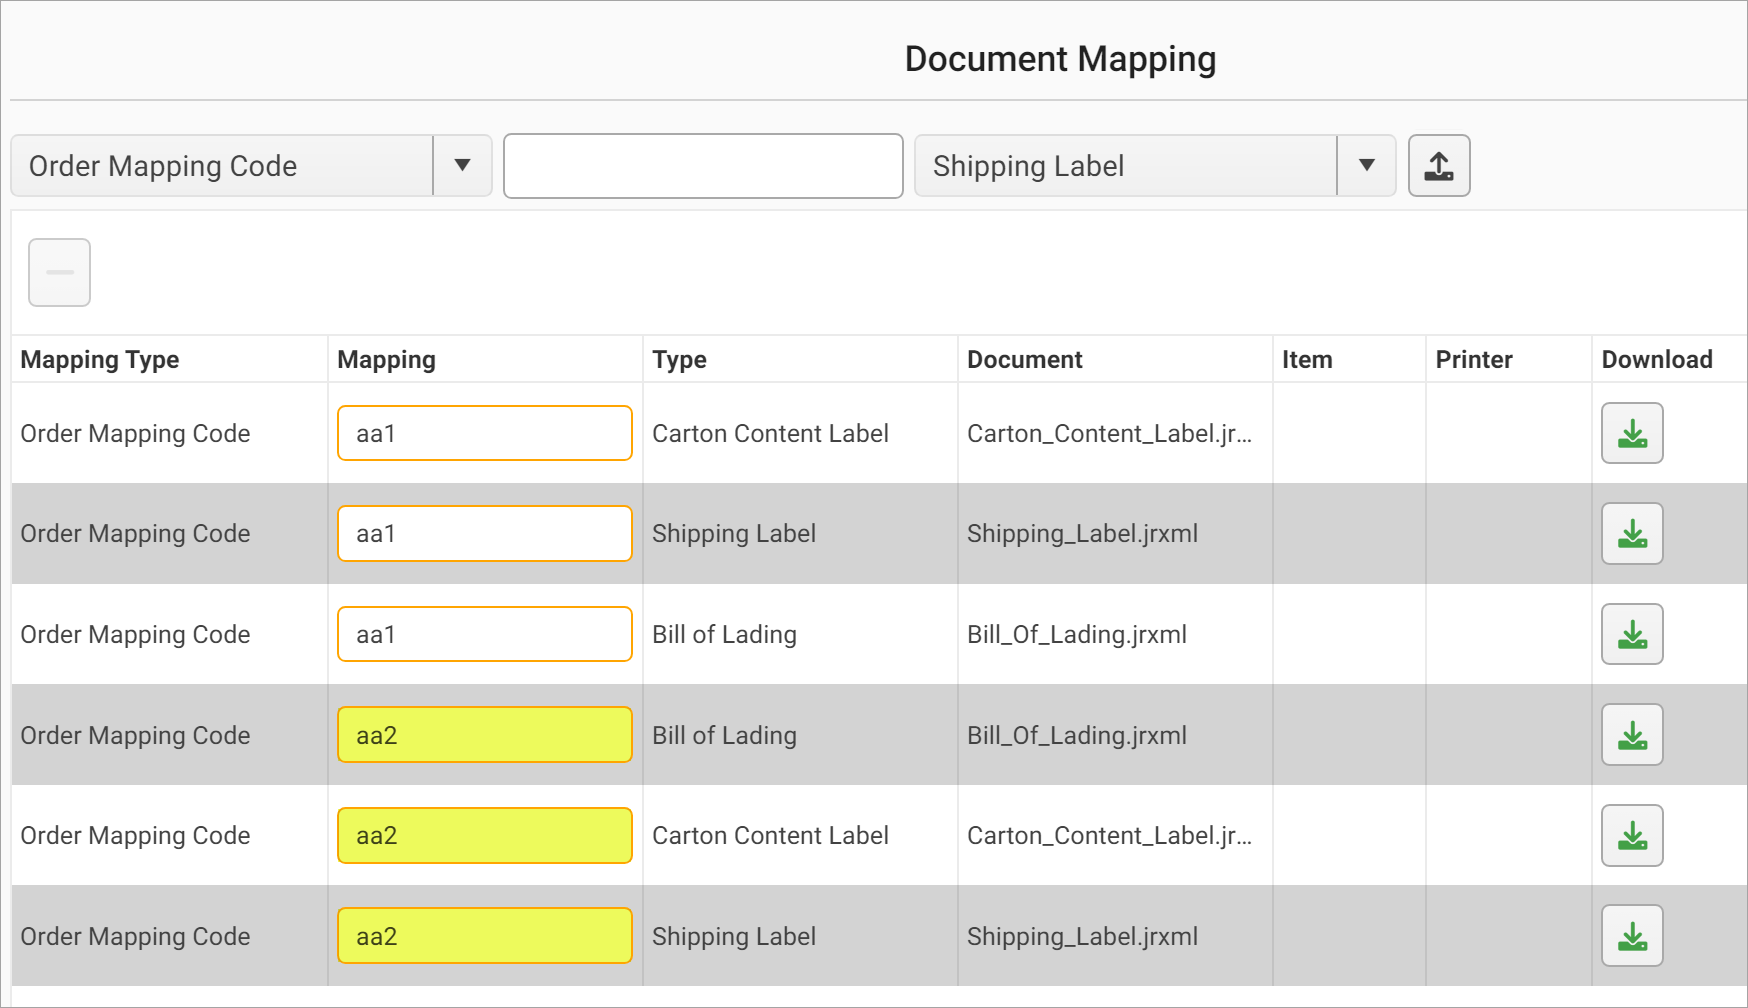1748x1008 pixels.
Task: Select the Shipping Label row for aa1
Action: click(x=800, y=533)
